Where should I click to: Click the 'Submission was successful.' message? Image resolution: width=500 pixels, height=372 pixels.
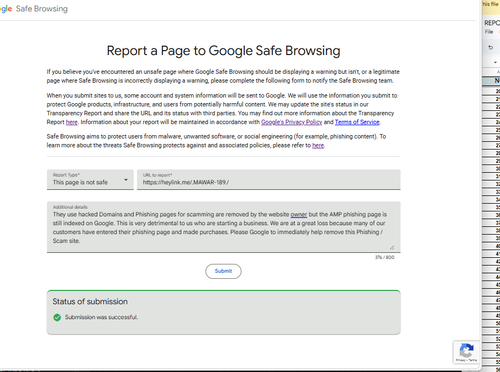[101, 317]
